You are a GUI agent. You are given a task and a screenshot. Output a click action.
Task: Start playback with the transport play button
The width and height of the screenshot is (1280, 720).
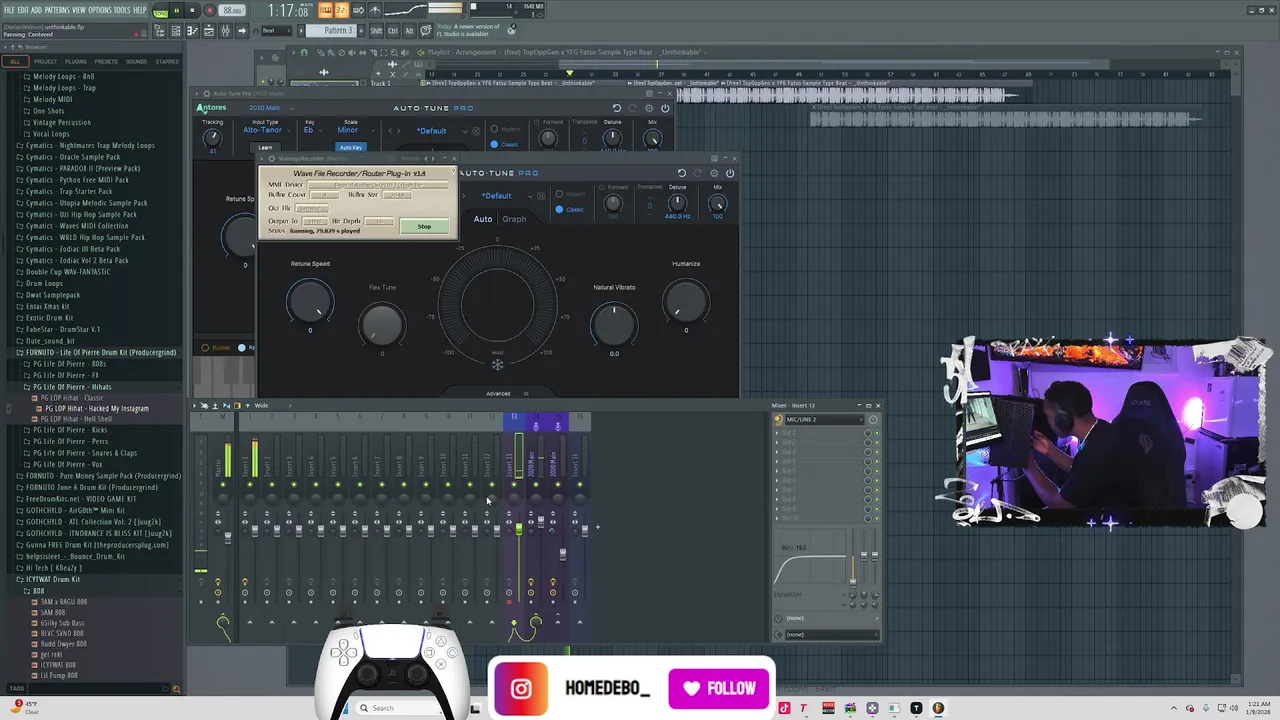point(176,10)
